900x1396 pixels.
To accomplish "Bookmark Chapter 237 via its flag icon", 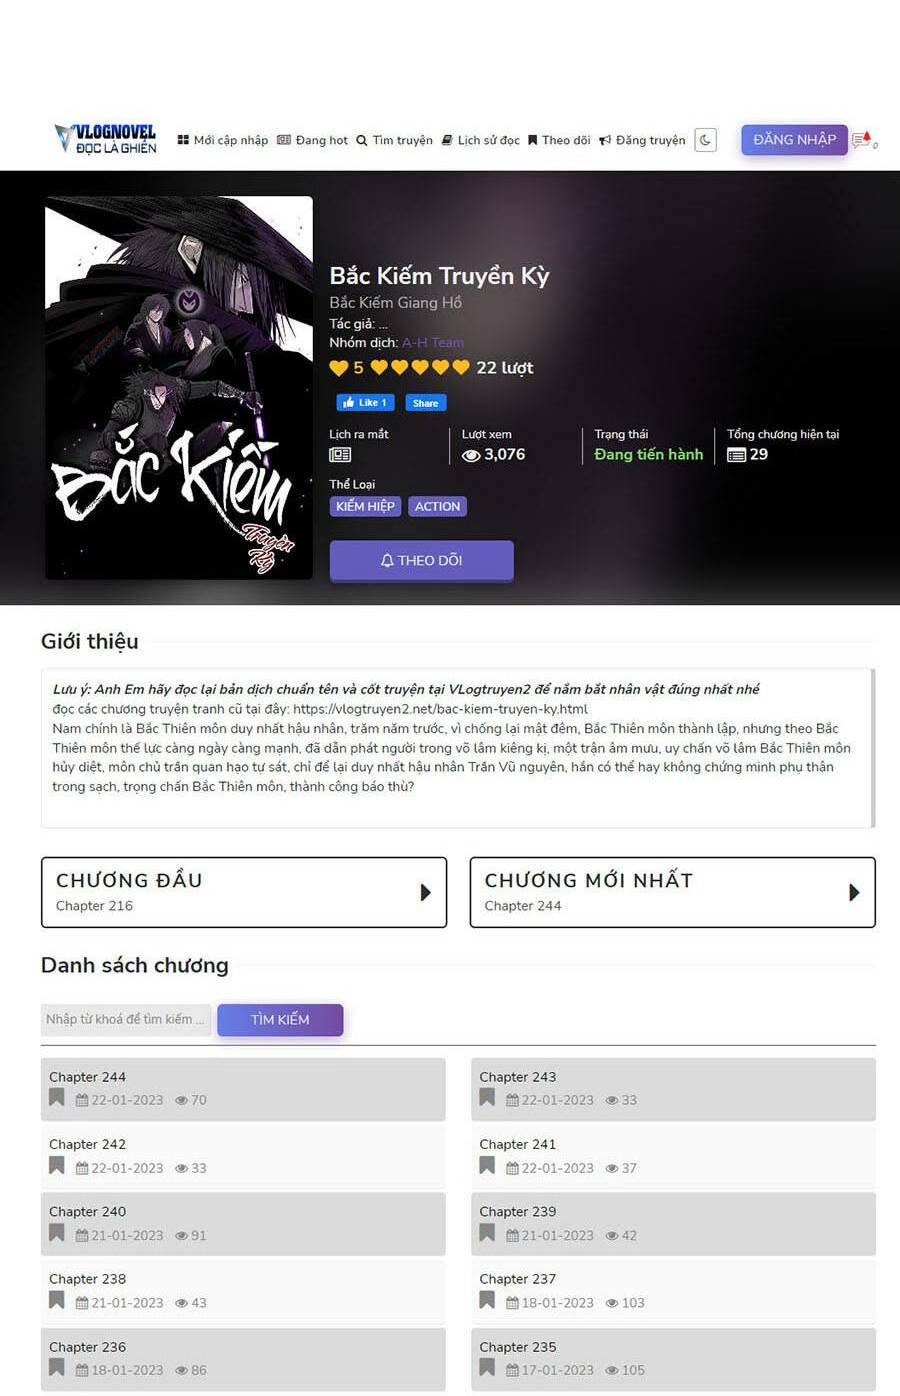I will (487, 1300).
